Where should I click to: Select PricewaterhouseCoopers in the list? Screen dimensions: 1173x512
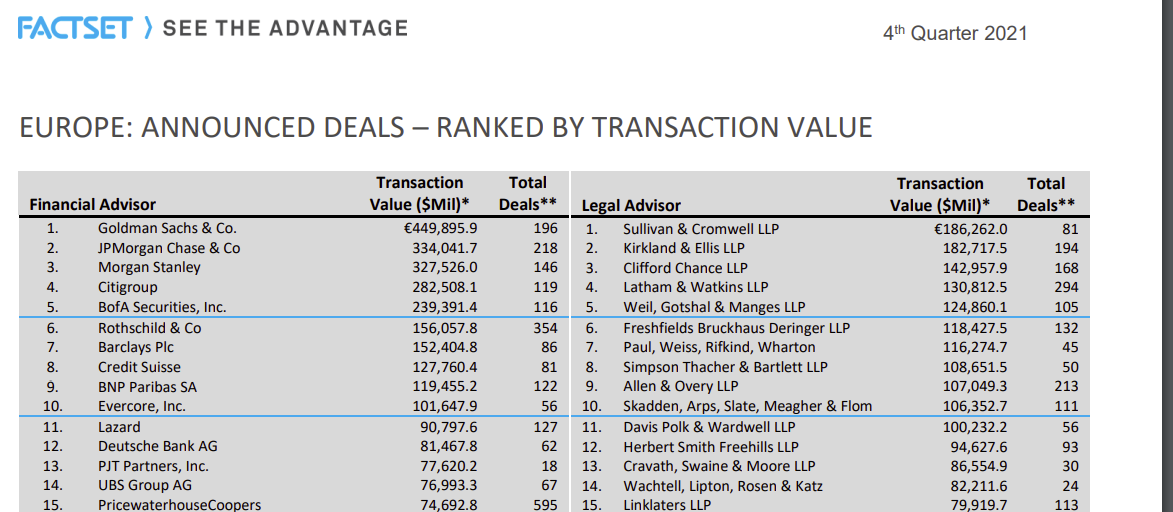pyautogui.click(x=180, y=505)
